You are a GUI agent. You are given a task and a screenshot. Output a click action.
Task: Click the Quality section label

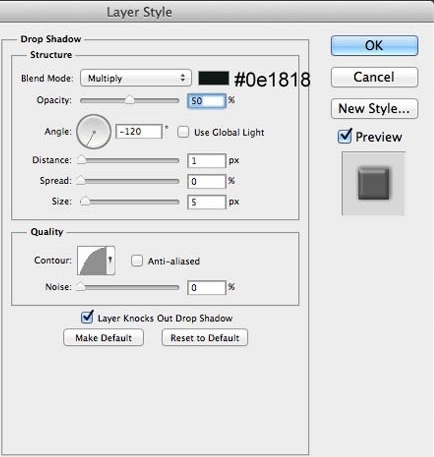47,232
